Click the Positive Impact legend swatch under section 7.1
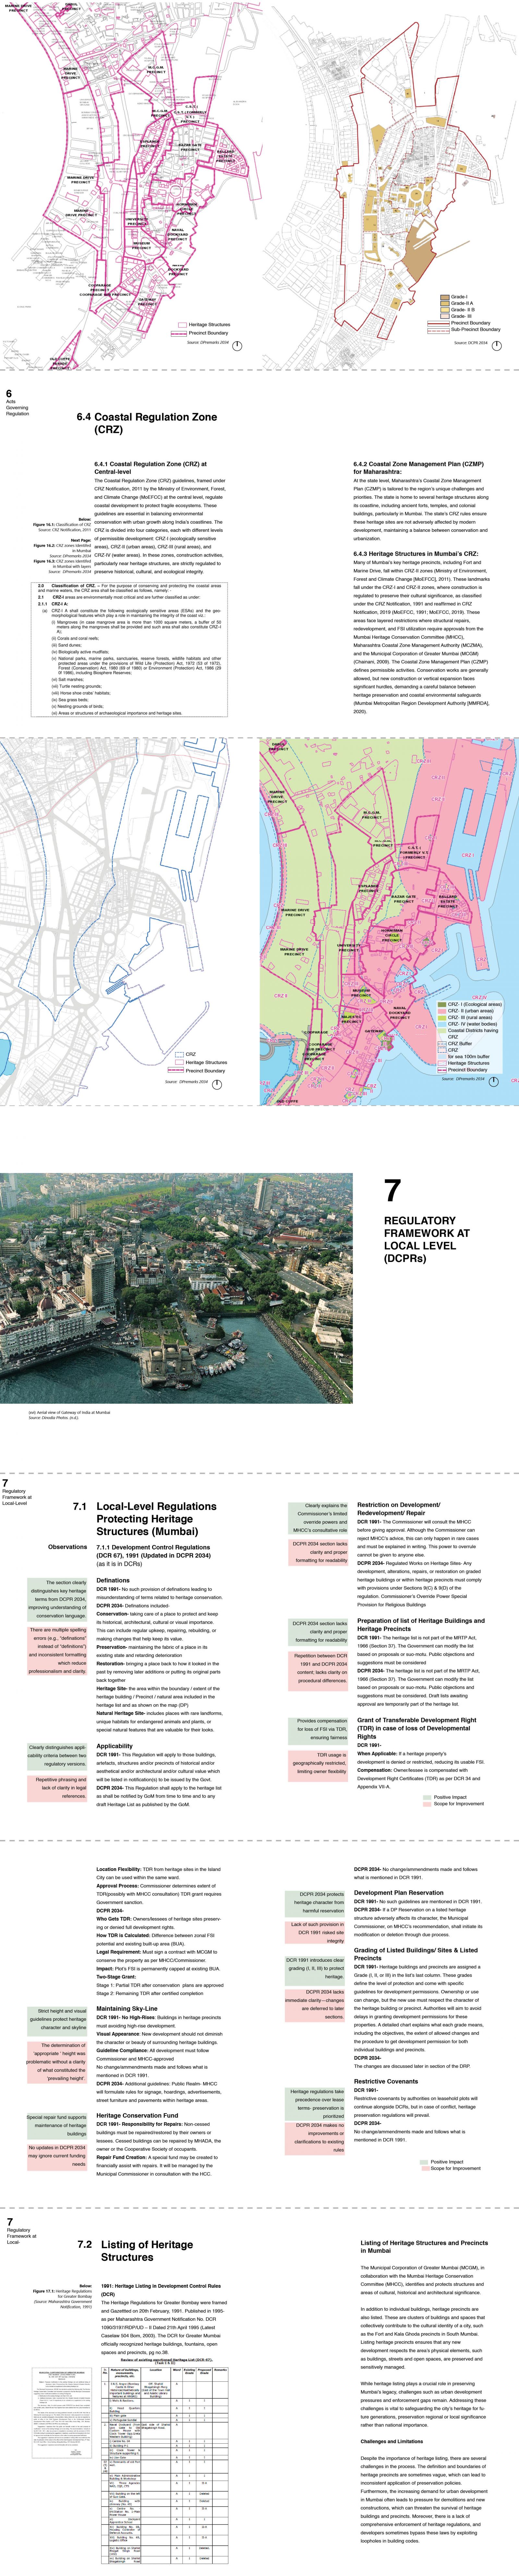Screen dimensions: 519x2576 (427, 1797)
